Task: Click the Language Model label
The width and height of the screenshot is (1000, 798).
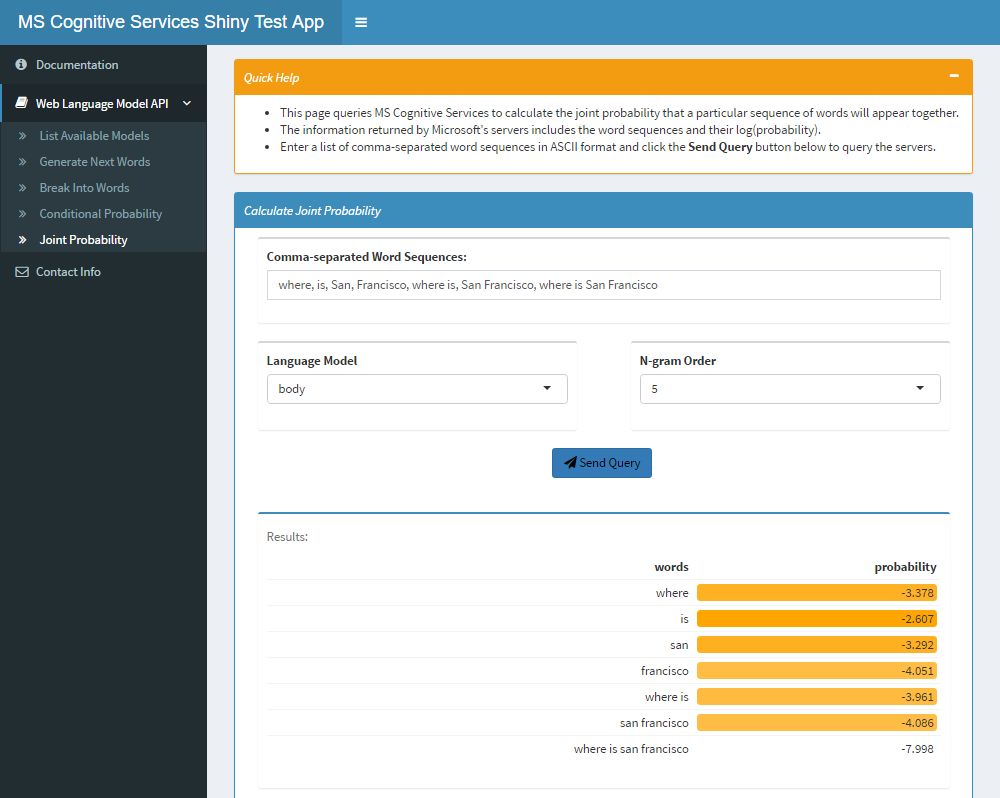Action: click(312, 361)
